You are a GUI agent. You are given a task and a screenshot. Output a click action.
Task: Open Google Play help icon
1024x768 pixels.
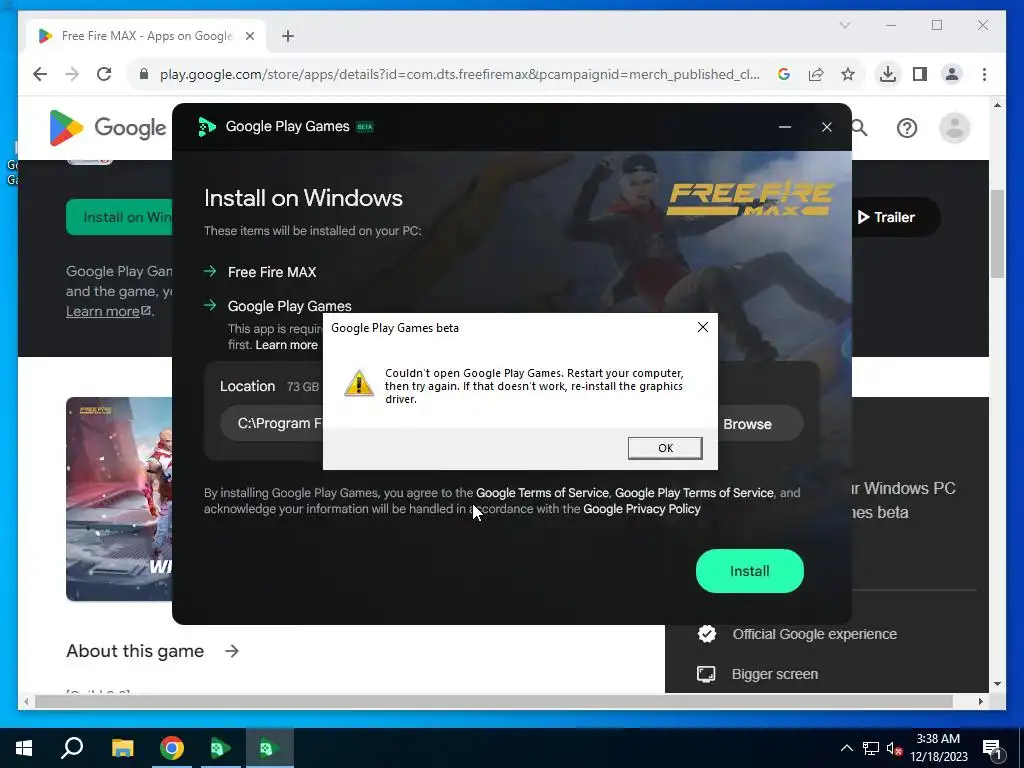[906, 128]
